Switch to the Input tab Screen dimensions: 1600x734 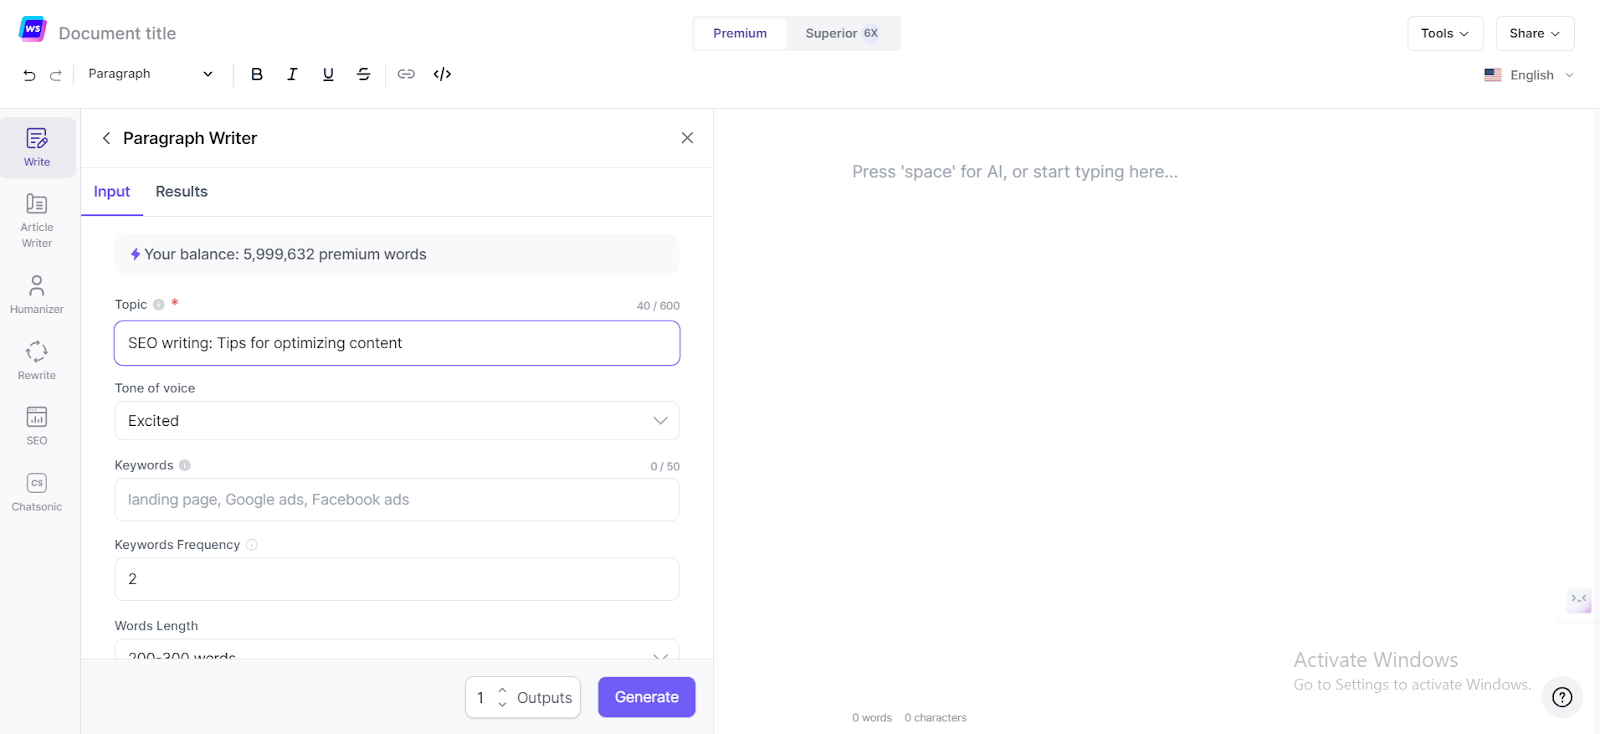(112, 192)
